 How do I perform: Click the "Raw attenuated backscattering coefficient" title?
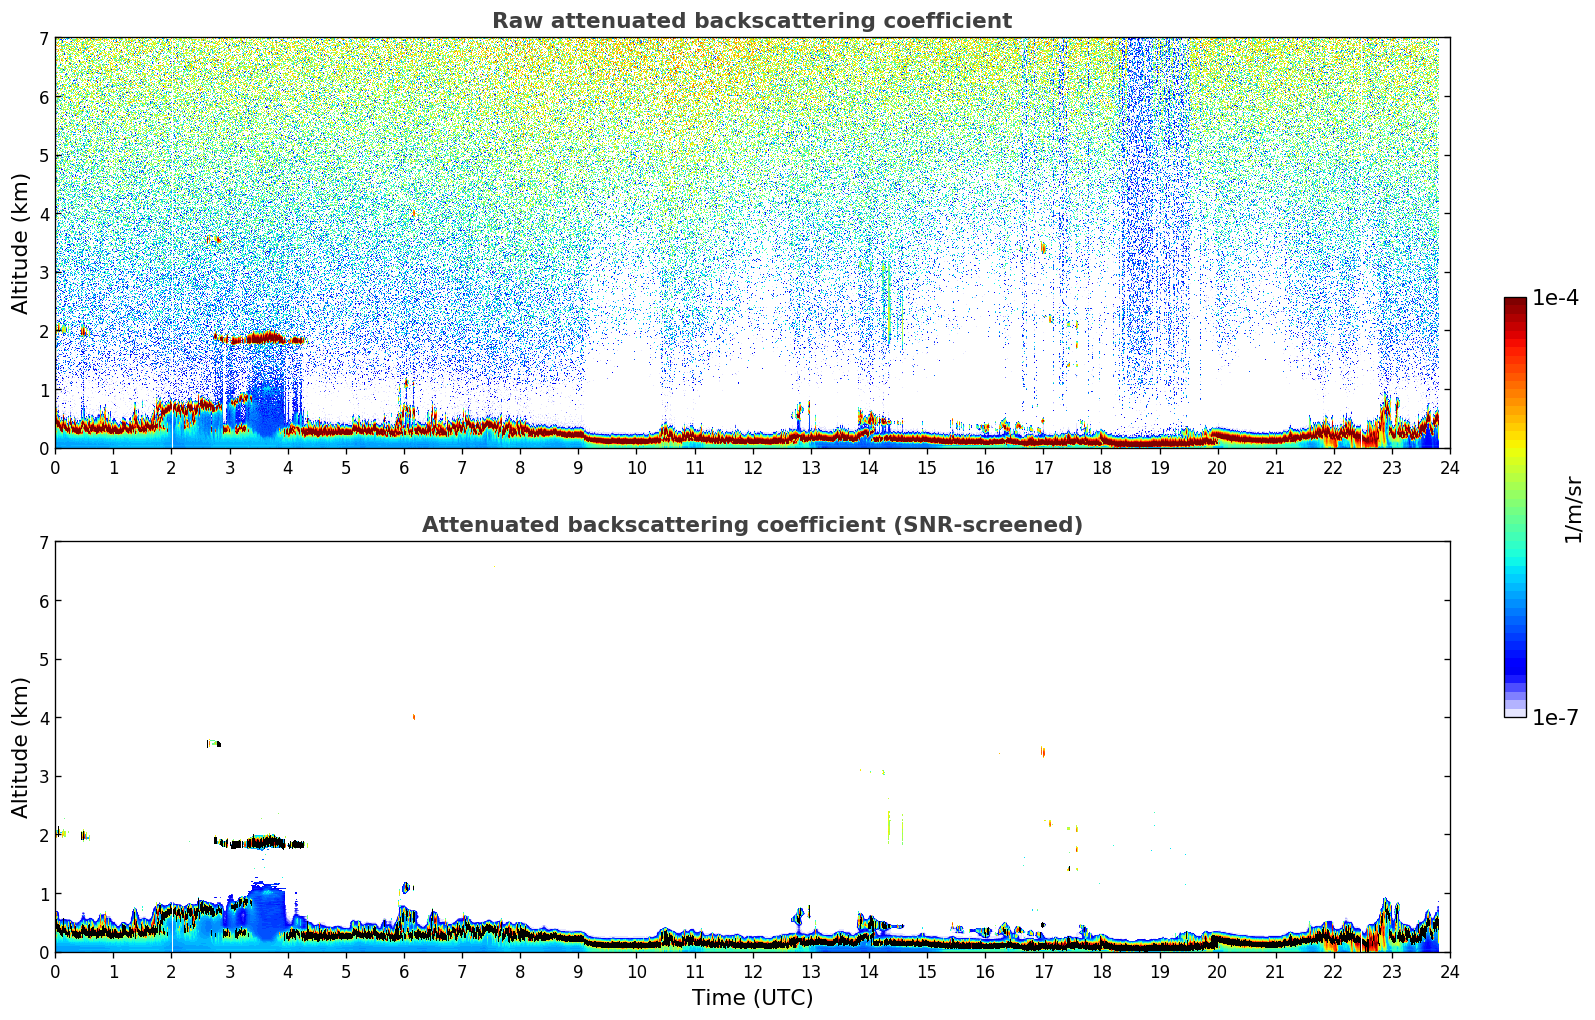(752, 21)
